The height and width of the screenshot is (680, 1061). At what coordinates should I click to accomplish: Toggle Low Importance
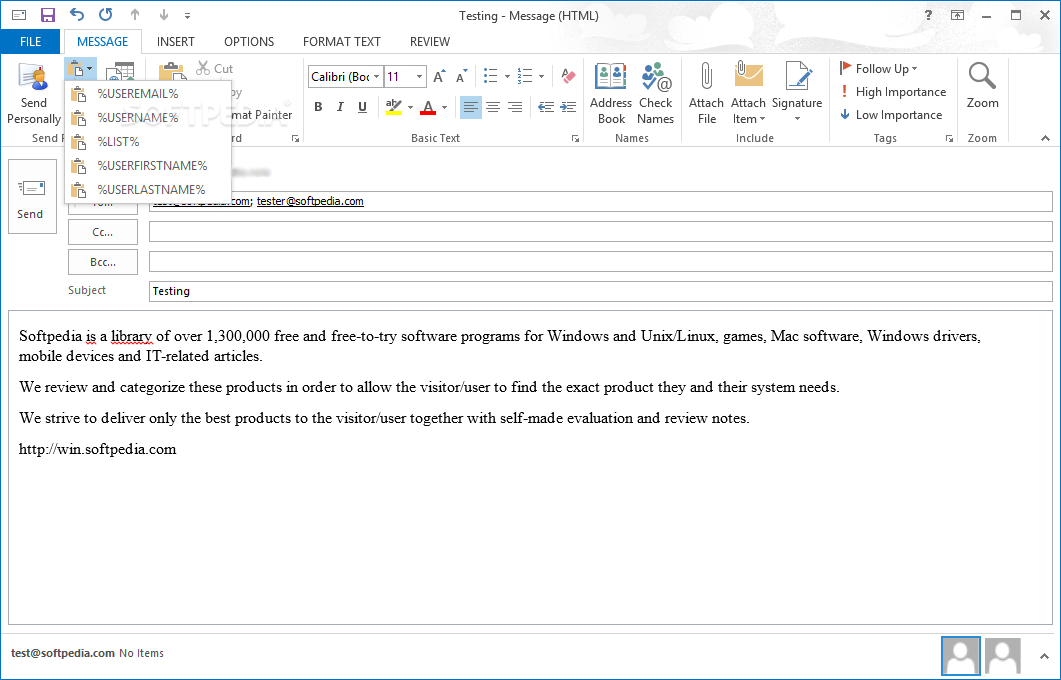[890, 115]
